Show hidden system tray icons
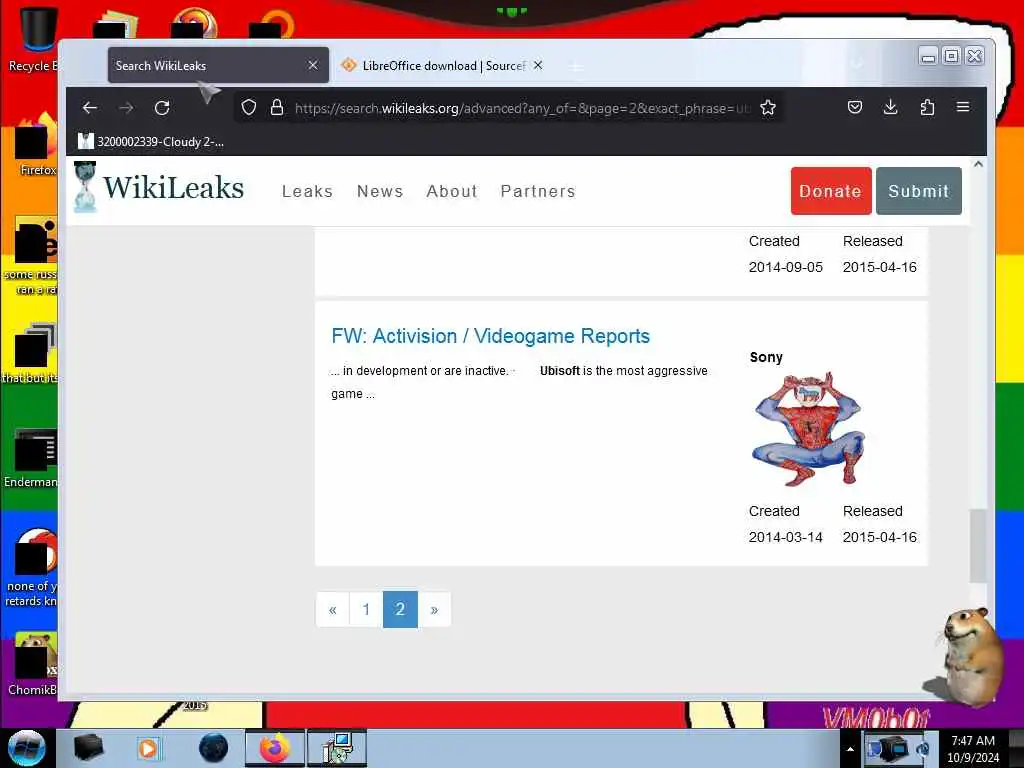Screen dimensions: 1024x768 pyautogui.click(x=850, y=749)
